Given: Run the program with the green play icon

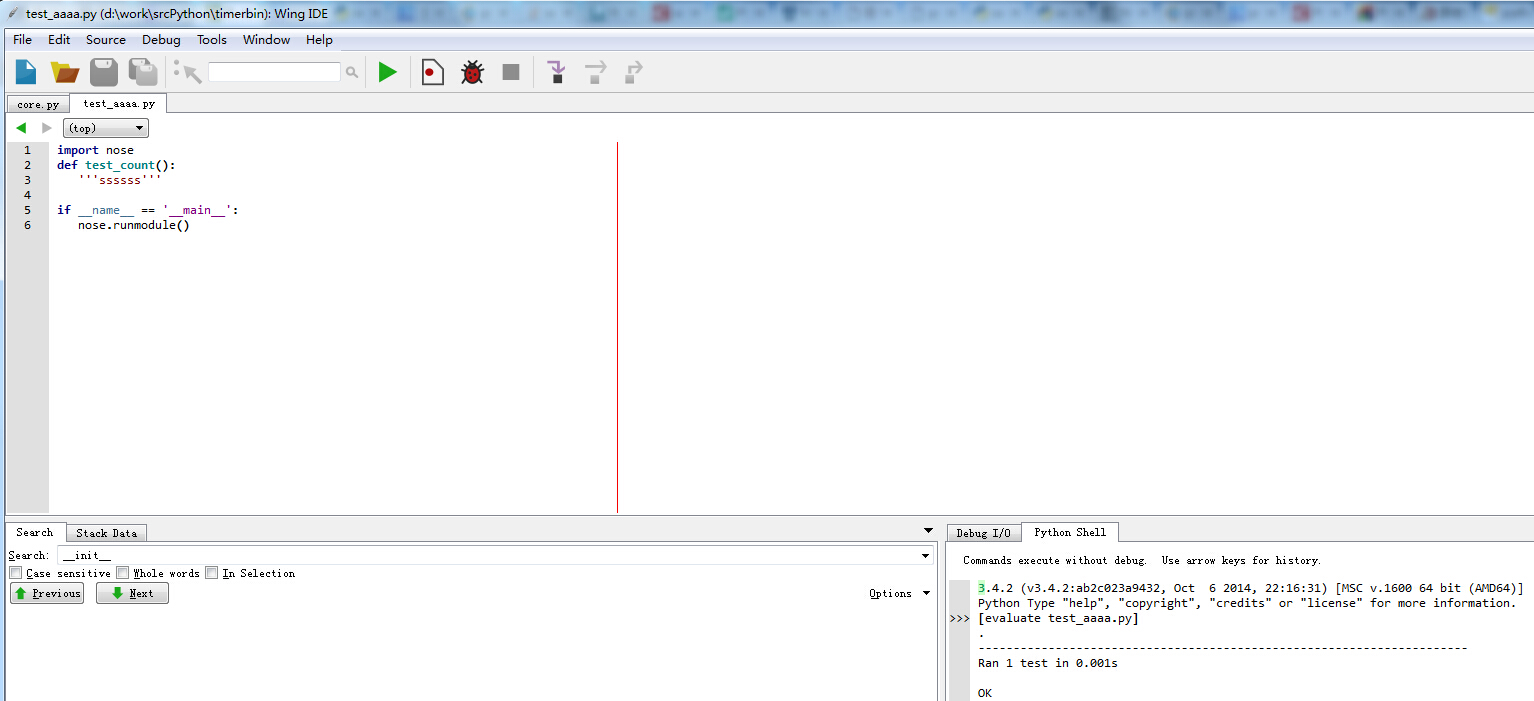Looking at the screenshot, I should pyautogui.click(x=387, y=72).
